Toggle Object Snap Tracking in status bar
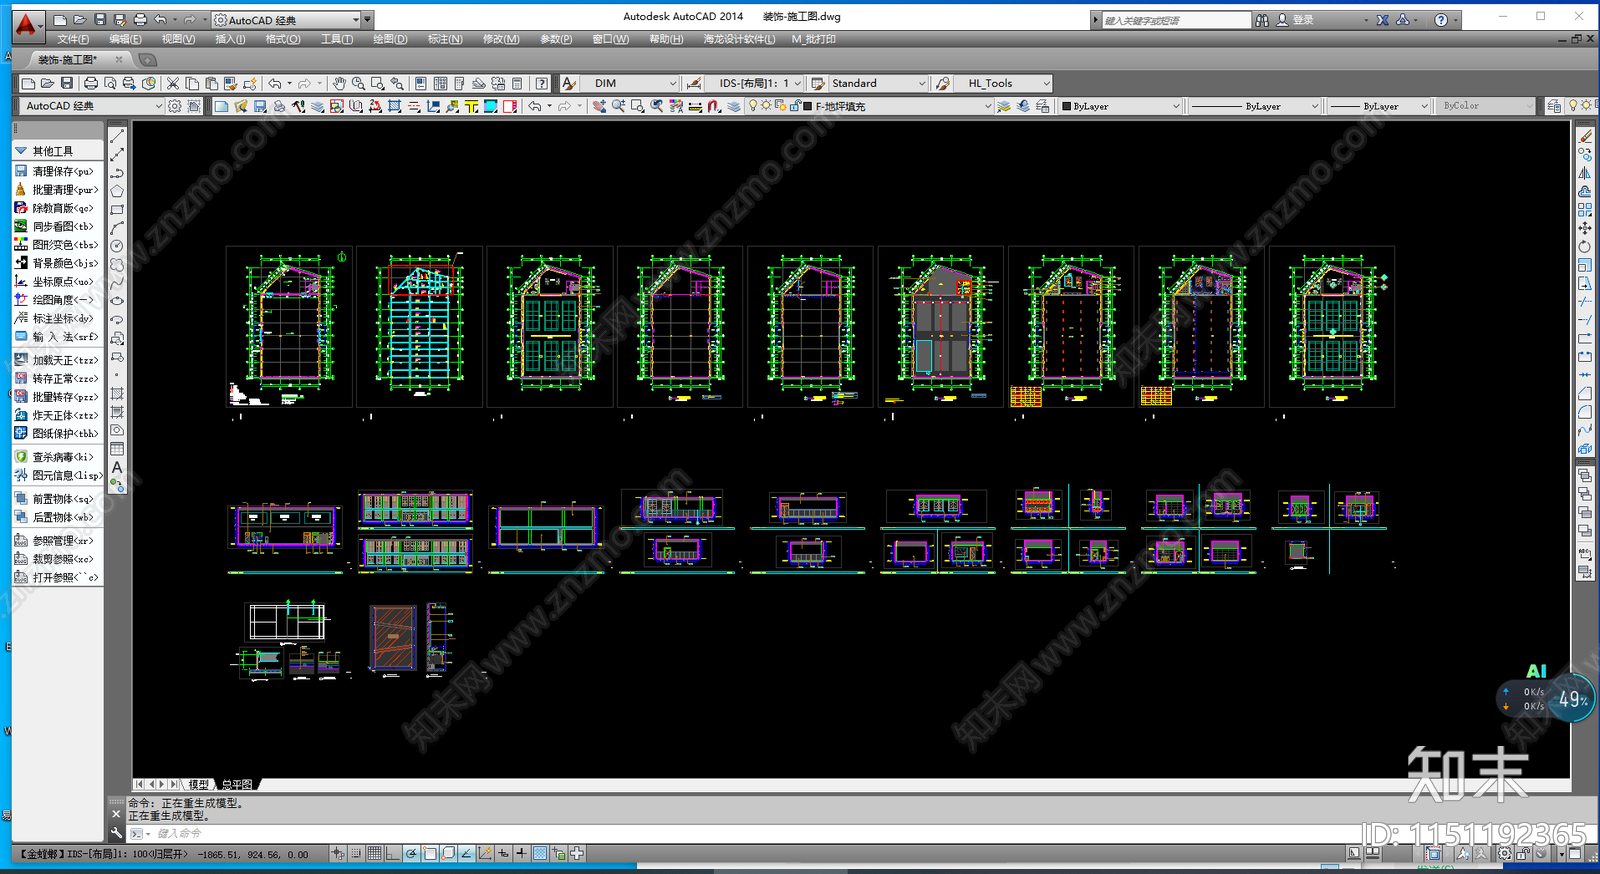The height and width of the screenshot is (874, 1600). pos(467,853)
